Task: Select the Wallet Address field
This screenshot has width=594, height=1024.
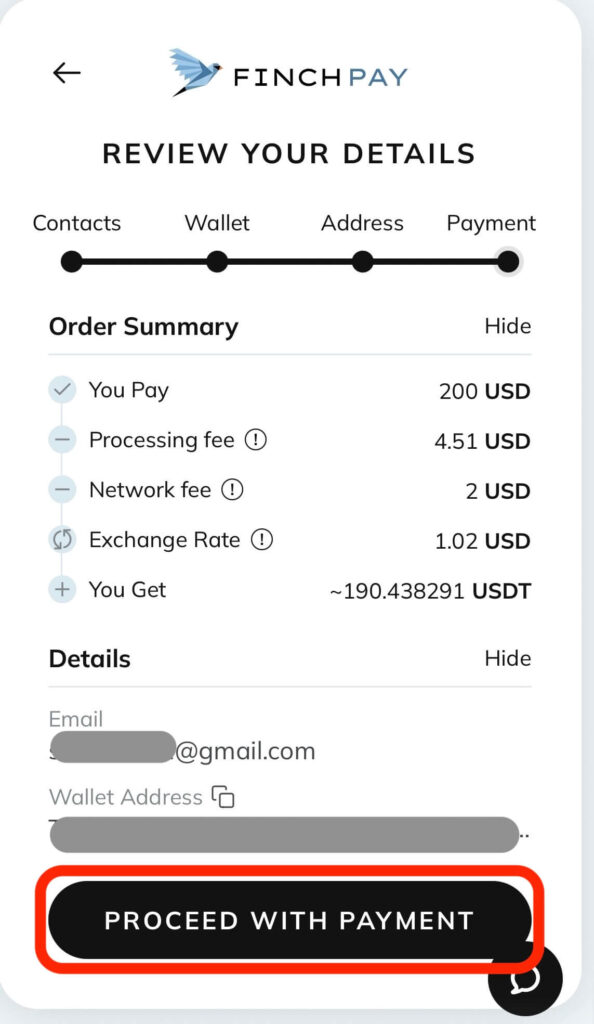Action: click(290, 834)
